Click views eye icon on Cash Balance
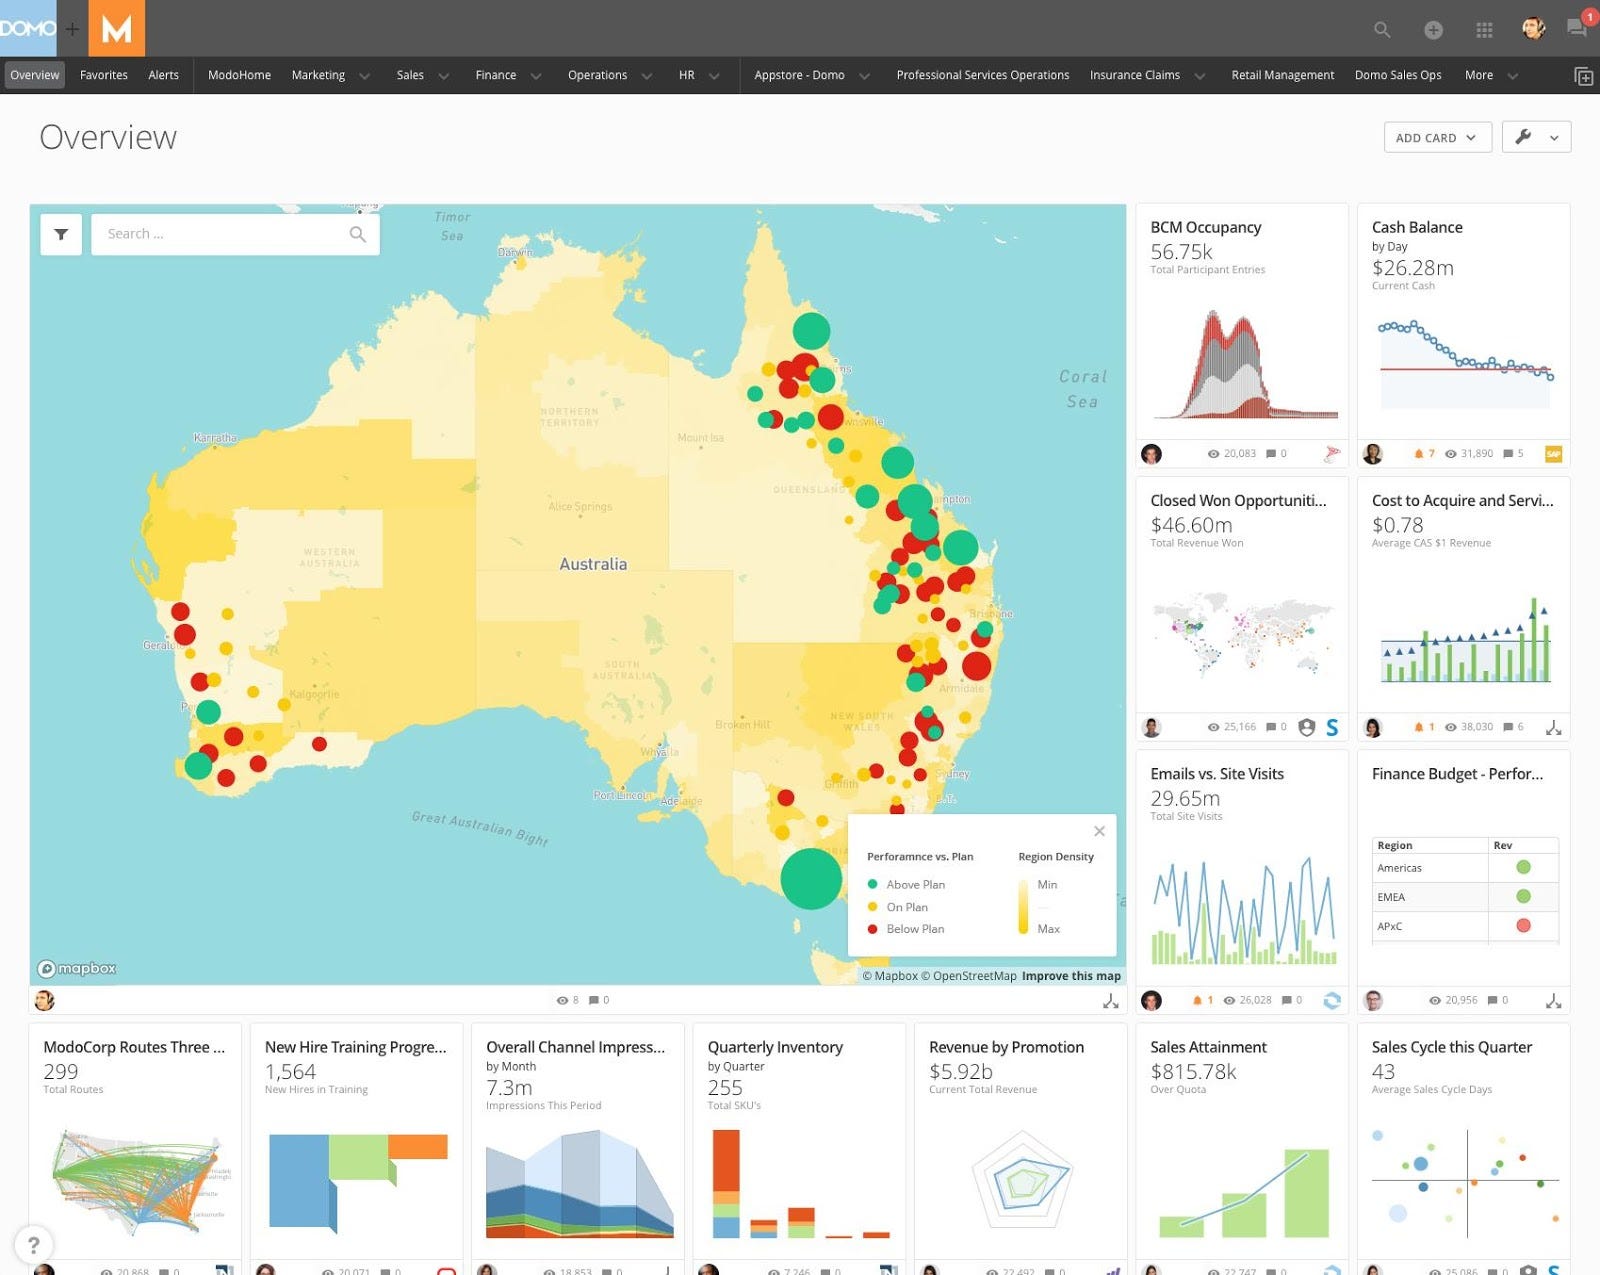The height and width of the screenshot is (1275, 1600). point(1450,454)
